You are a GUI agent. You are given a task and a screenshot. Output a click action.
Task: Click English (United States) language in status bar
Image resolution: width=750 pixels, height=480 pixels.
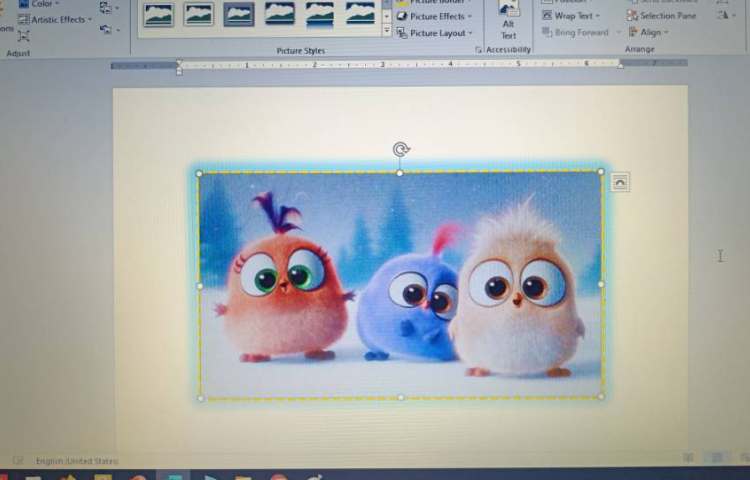click(76, 461)
